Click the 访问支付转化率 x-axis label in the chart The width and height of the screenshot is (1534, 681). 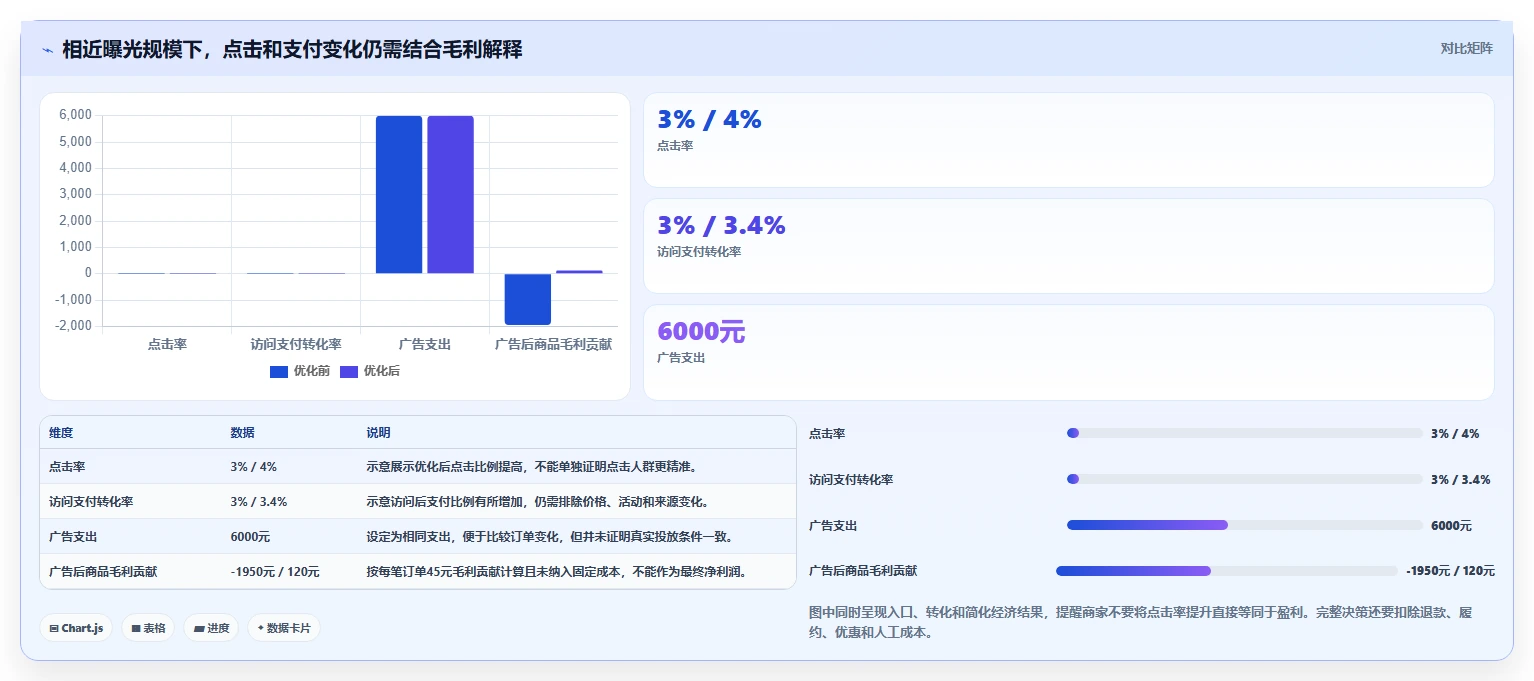coord(296,344)
